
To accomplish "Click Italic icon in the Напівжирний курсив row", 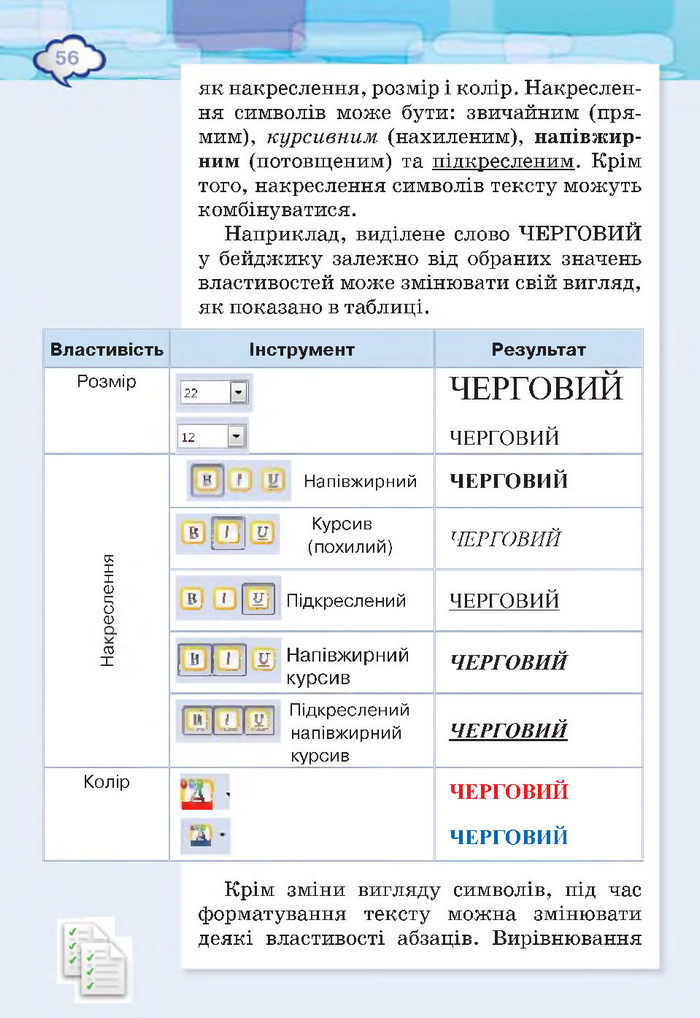I will 229,659.
